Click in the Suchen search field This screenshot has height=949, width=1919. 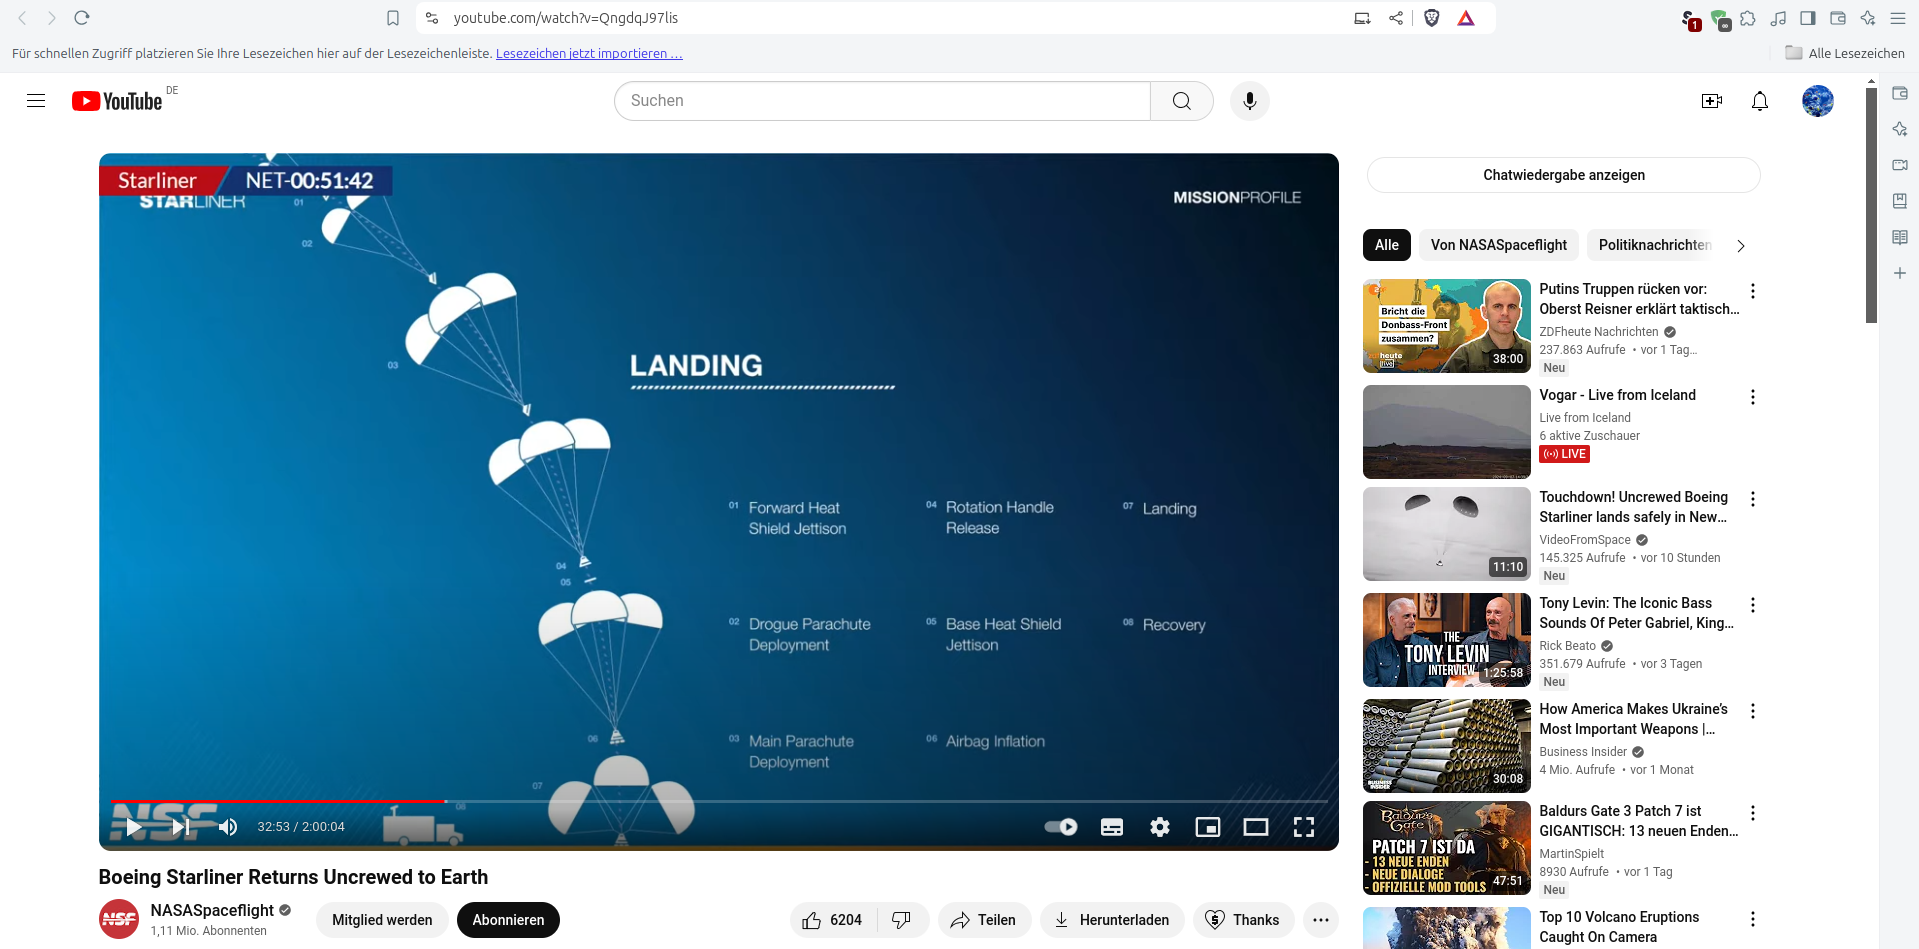pyautogui.click(x=882, y=101)
